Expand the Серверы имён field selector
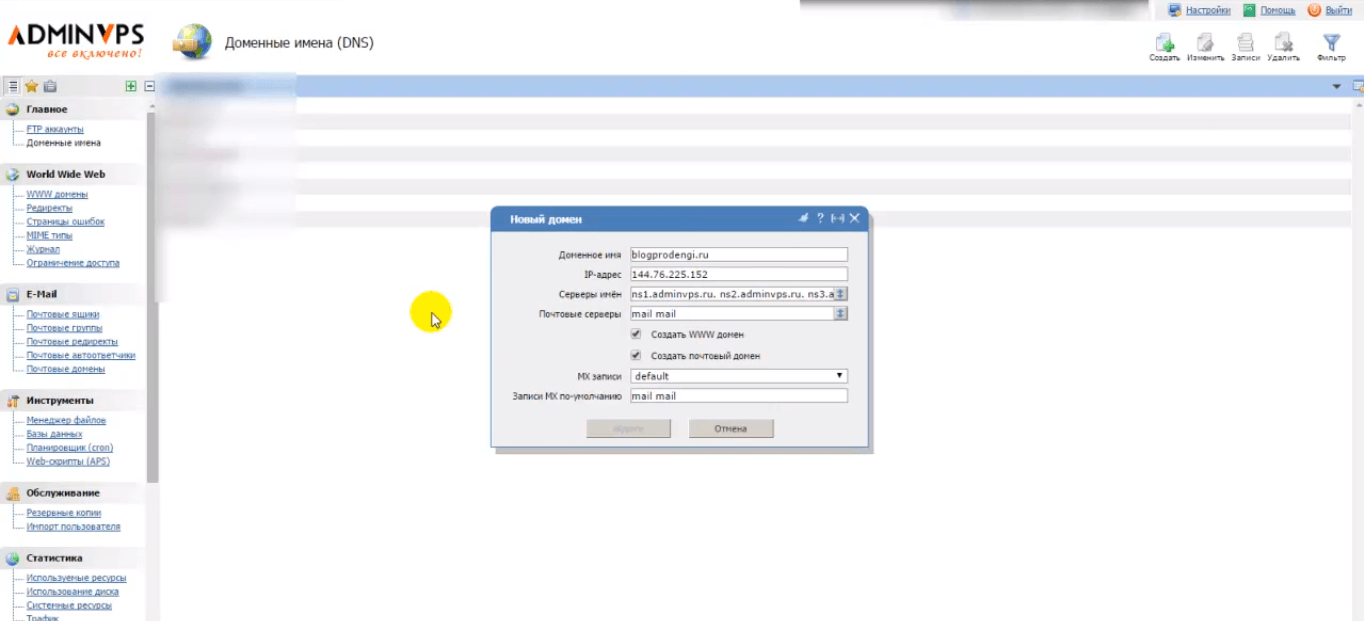This screenshot has height=621, width=1364. point(841,294)
